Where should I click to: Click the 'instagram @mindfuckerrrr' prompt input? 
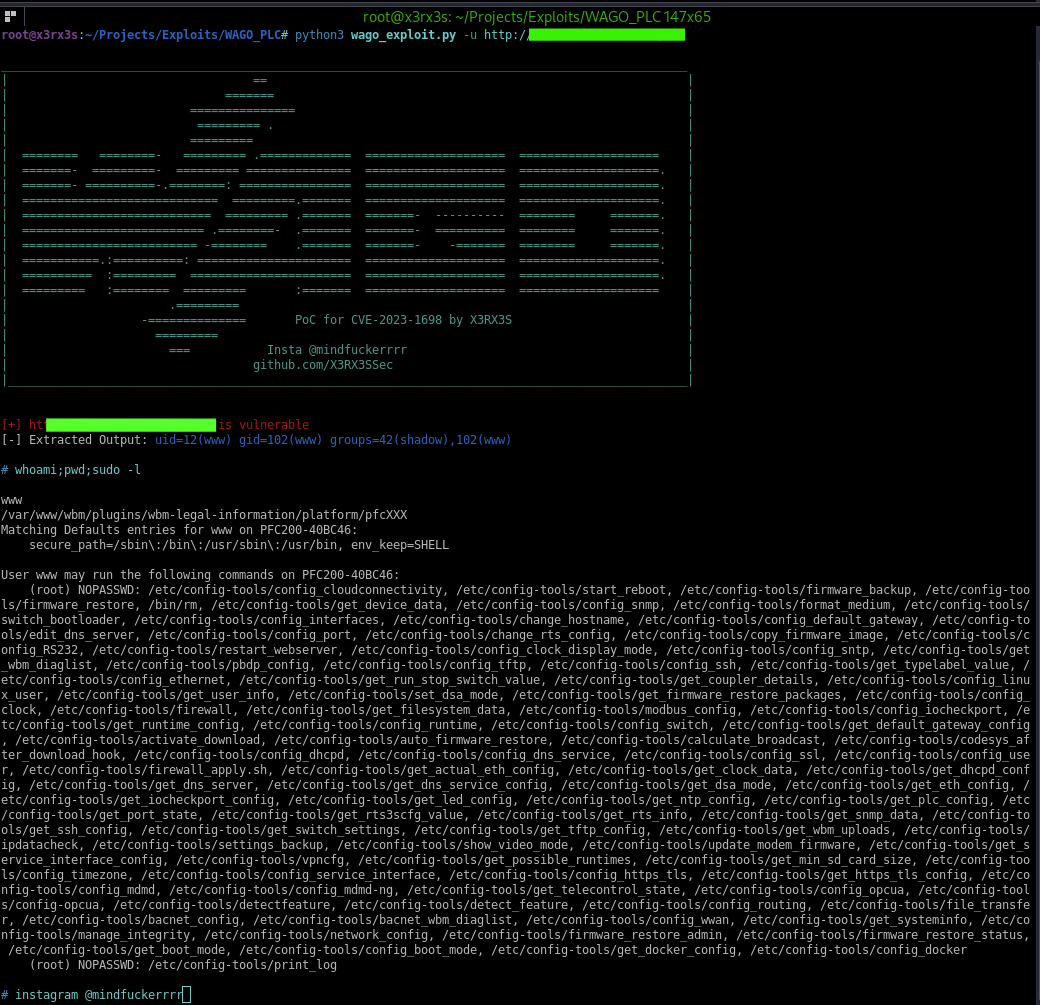point(98,994)
